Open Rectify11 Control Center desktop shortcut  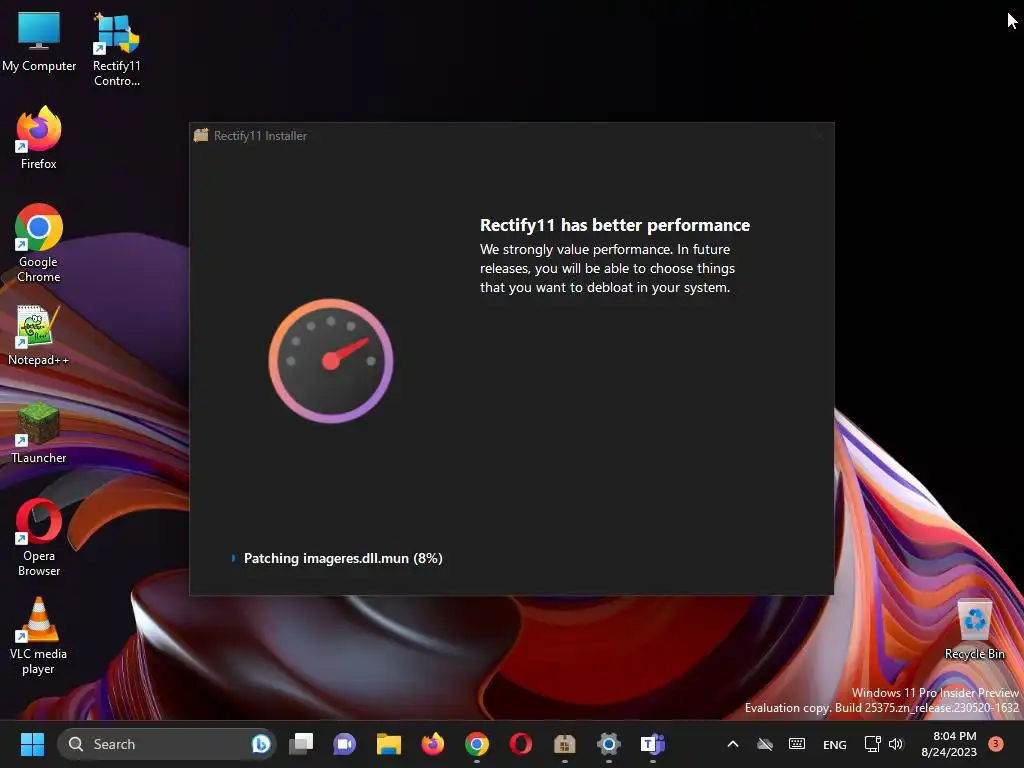(116, 49)
